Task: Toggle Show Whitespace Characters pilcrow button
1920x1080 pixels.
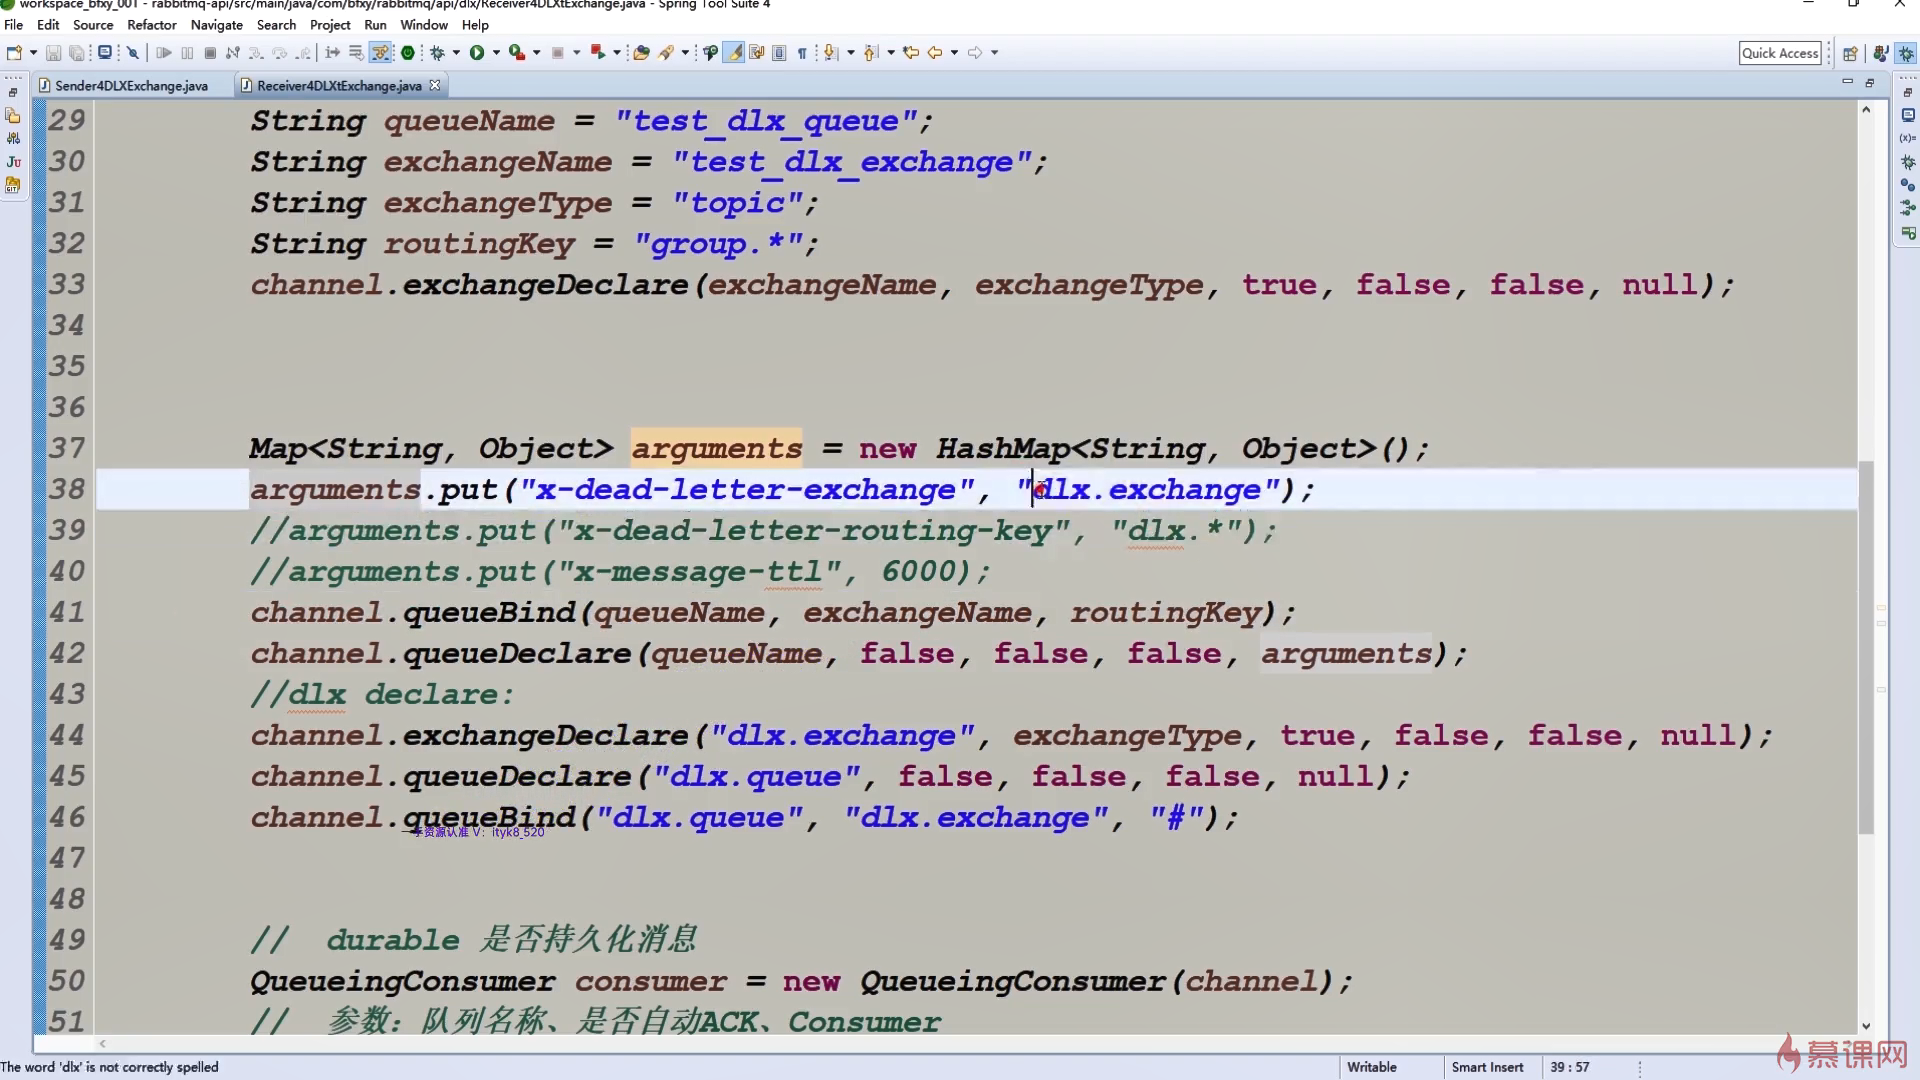Action: pos(802,53)
